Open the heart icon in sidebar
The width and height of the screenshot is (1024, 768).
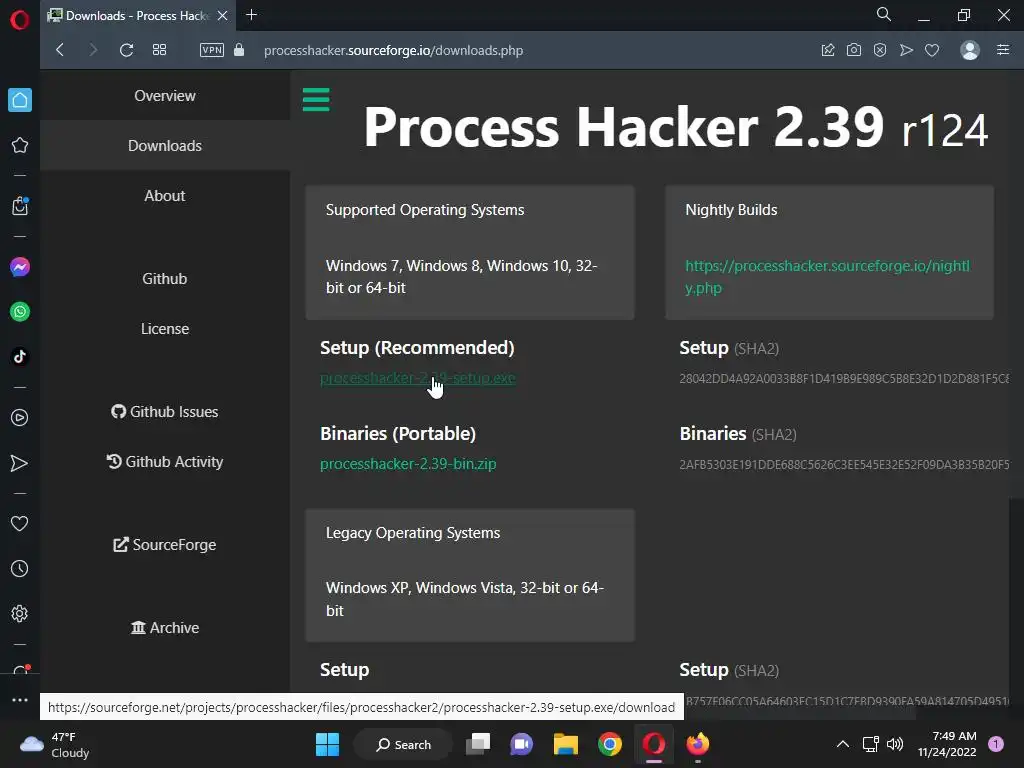pyautogui.click(x=20, y=523)
